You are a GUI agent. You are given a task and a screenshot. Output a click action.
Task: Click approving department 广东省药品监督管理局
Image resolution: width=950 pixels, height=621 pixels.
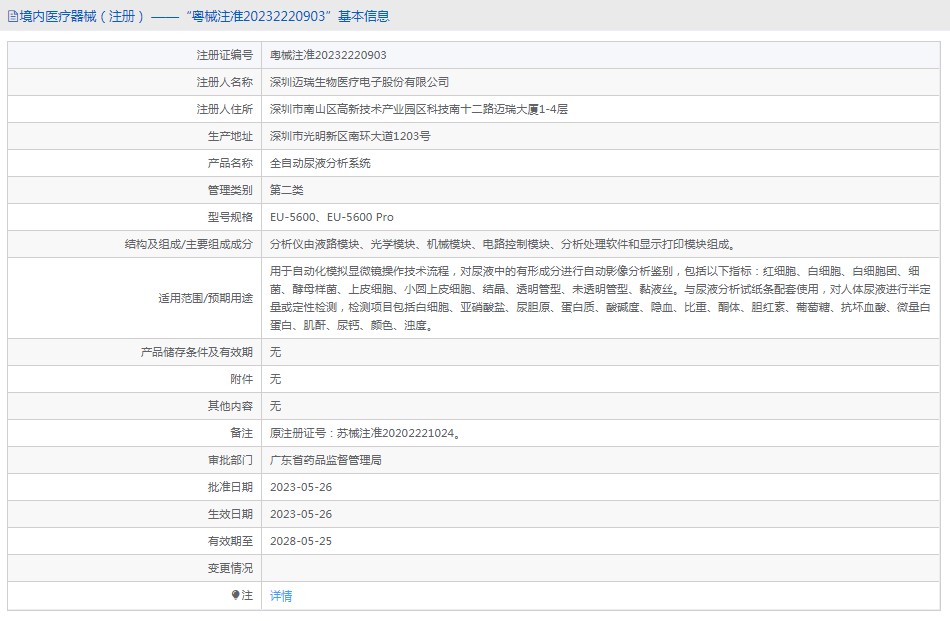(x=325, y=460)
